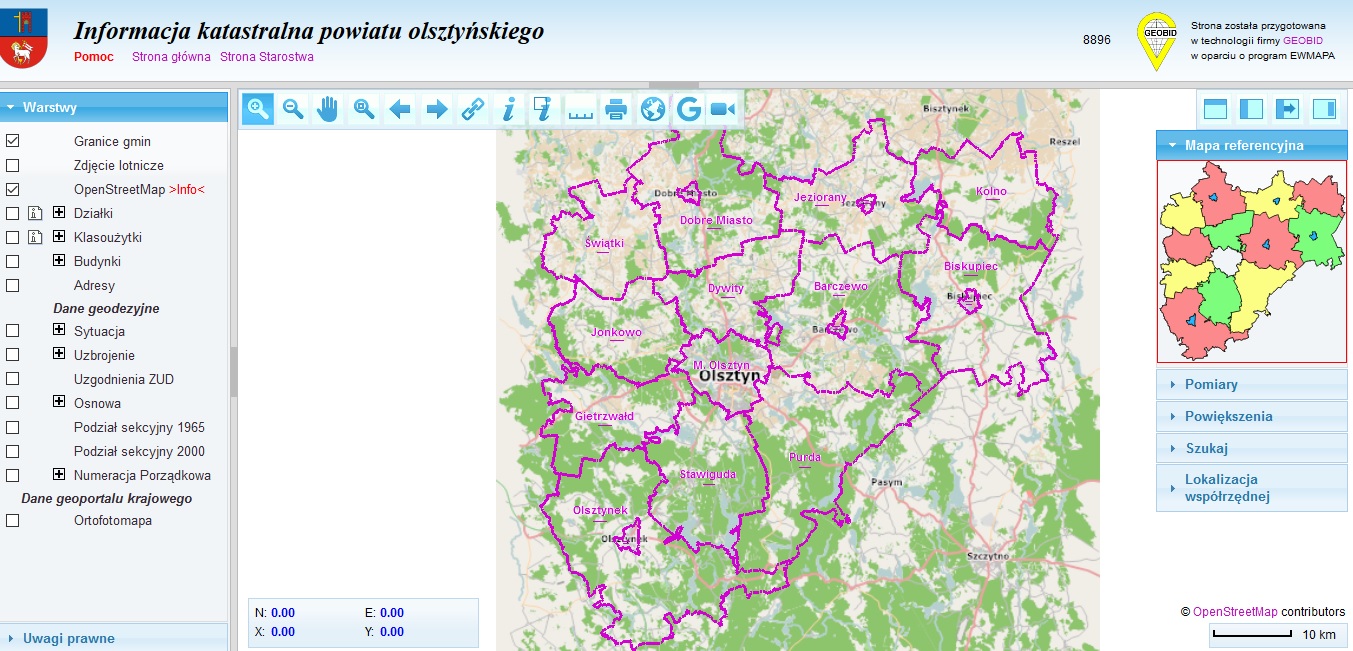This screenshot has height=651, width=1353.
Task: Click the printer icon to print map
Action: tap(616, 109)
